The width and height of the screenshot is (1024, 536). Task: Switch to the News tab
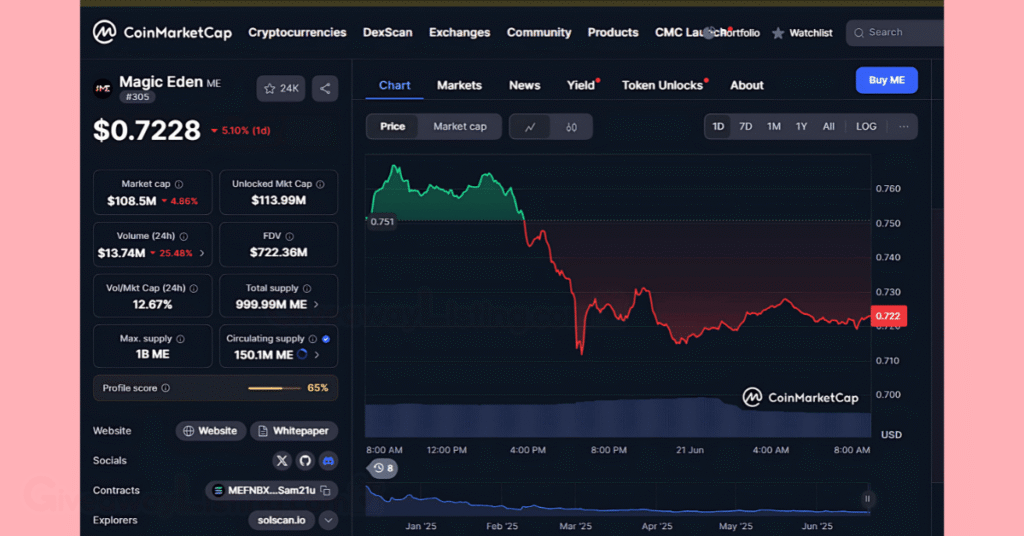524,86
